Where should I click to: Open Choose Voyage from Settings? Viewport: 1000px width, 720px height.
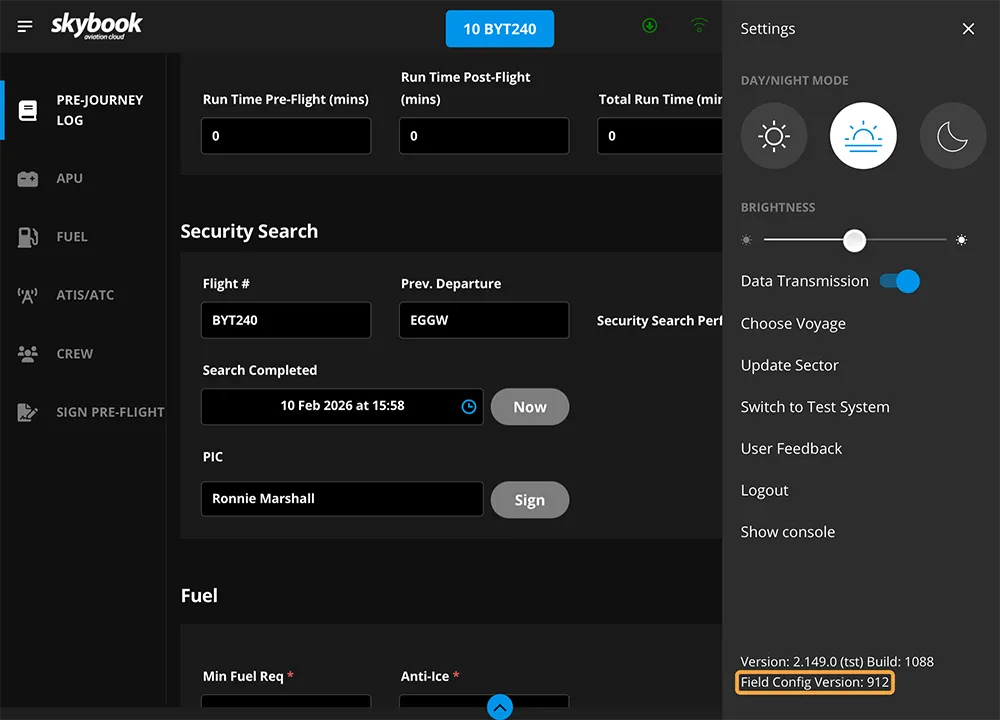(793, 323)
